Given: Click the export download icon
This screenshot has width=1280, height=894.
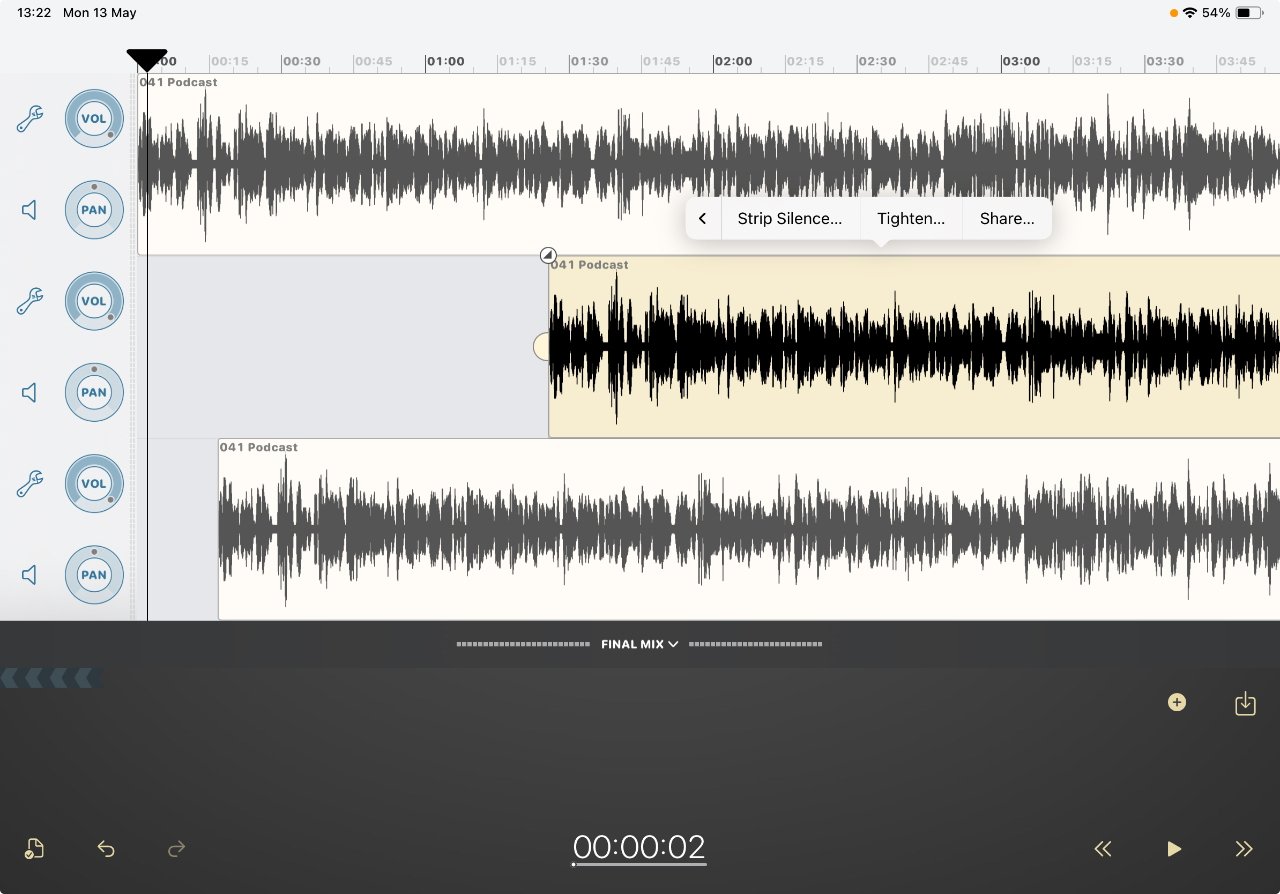Looking at the screenshot, I should pyautogui.click(x=1245, y=704).
